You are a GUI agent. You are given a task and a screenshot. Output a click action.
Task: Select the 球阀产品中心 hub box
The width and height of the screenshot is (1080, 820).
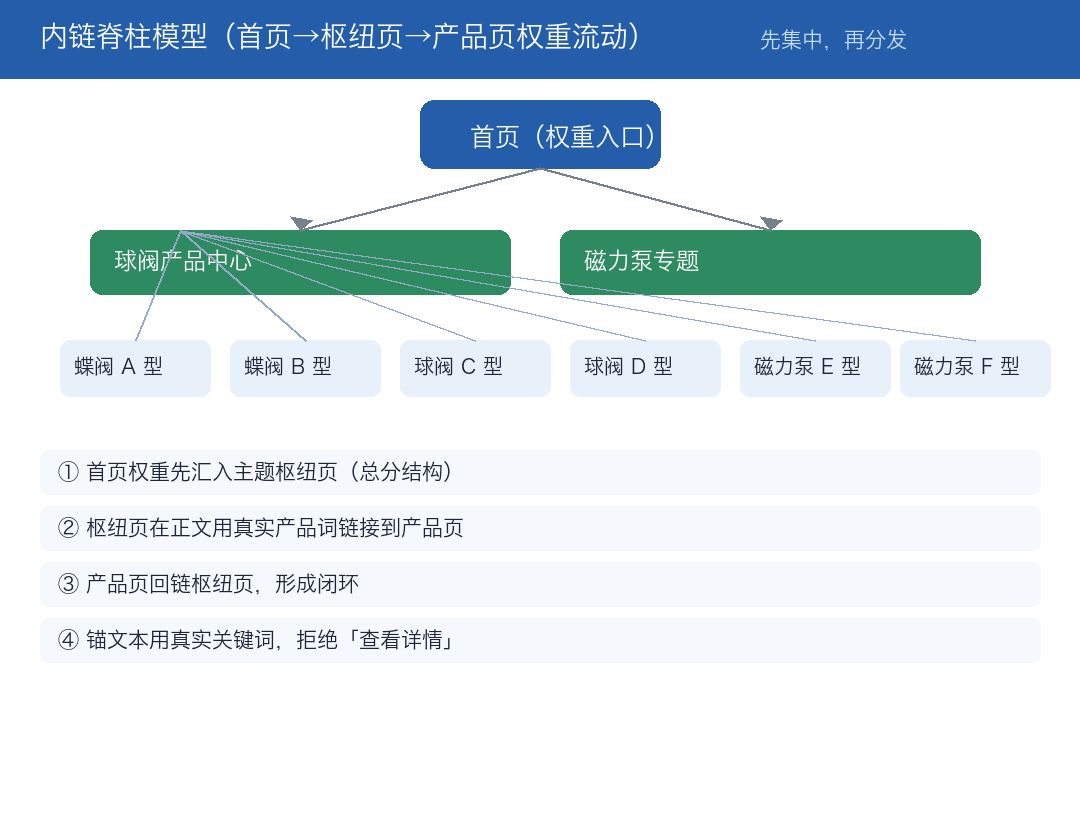click(x=300, y=262)
